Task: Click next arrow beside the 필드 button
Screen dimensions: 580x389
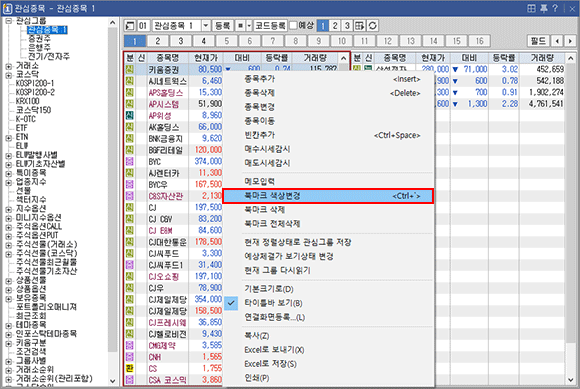Action: (570, 41)
